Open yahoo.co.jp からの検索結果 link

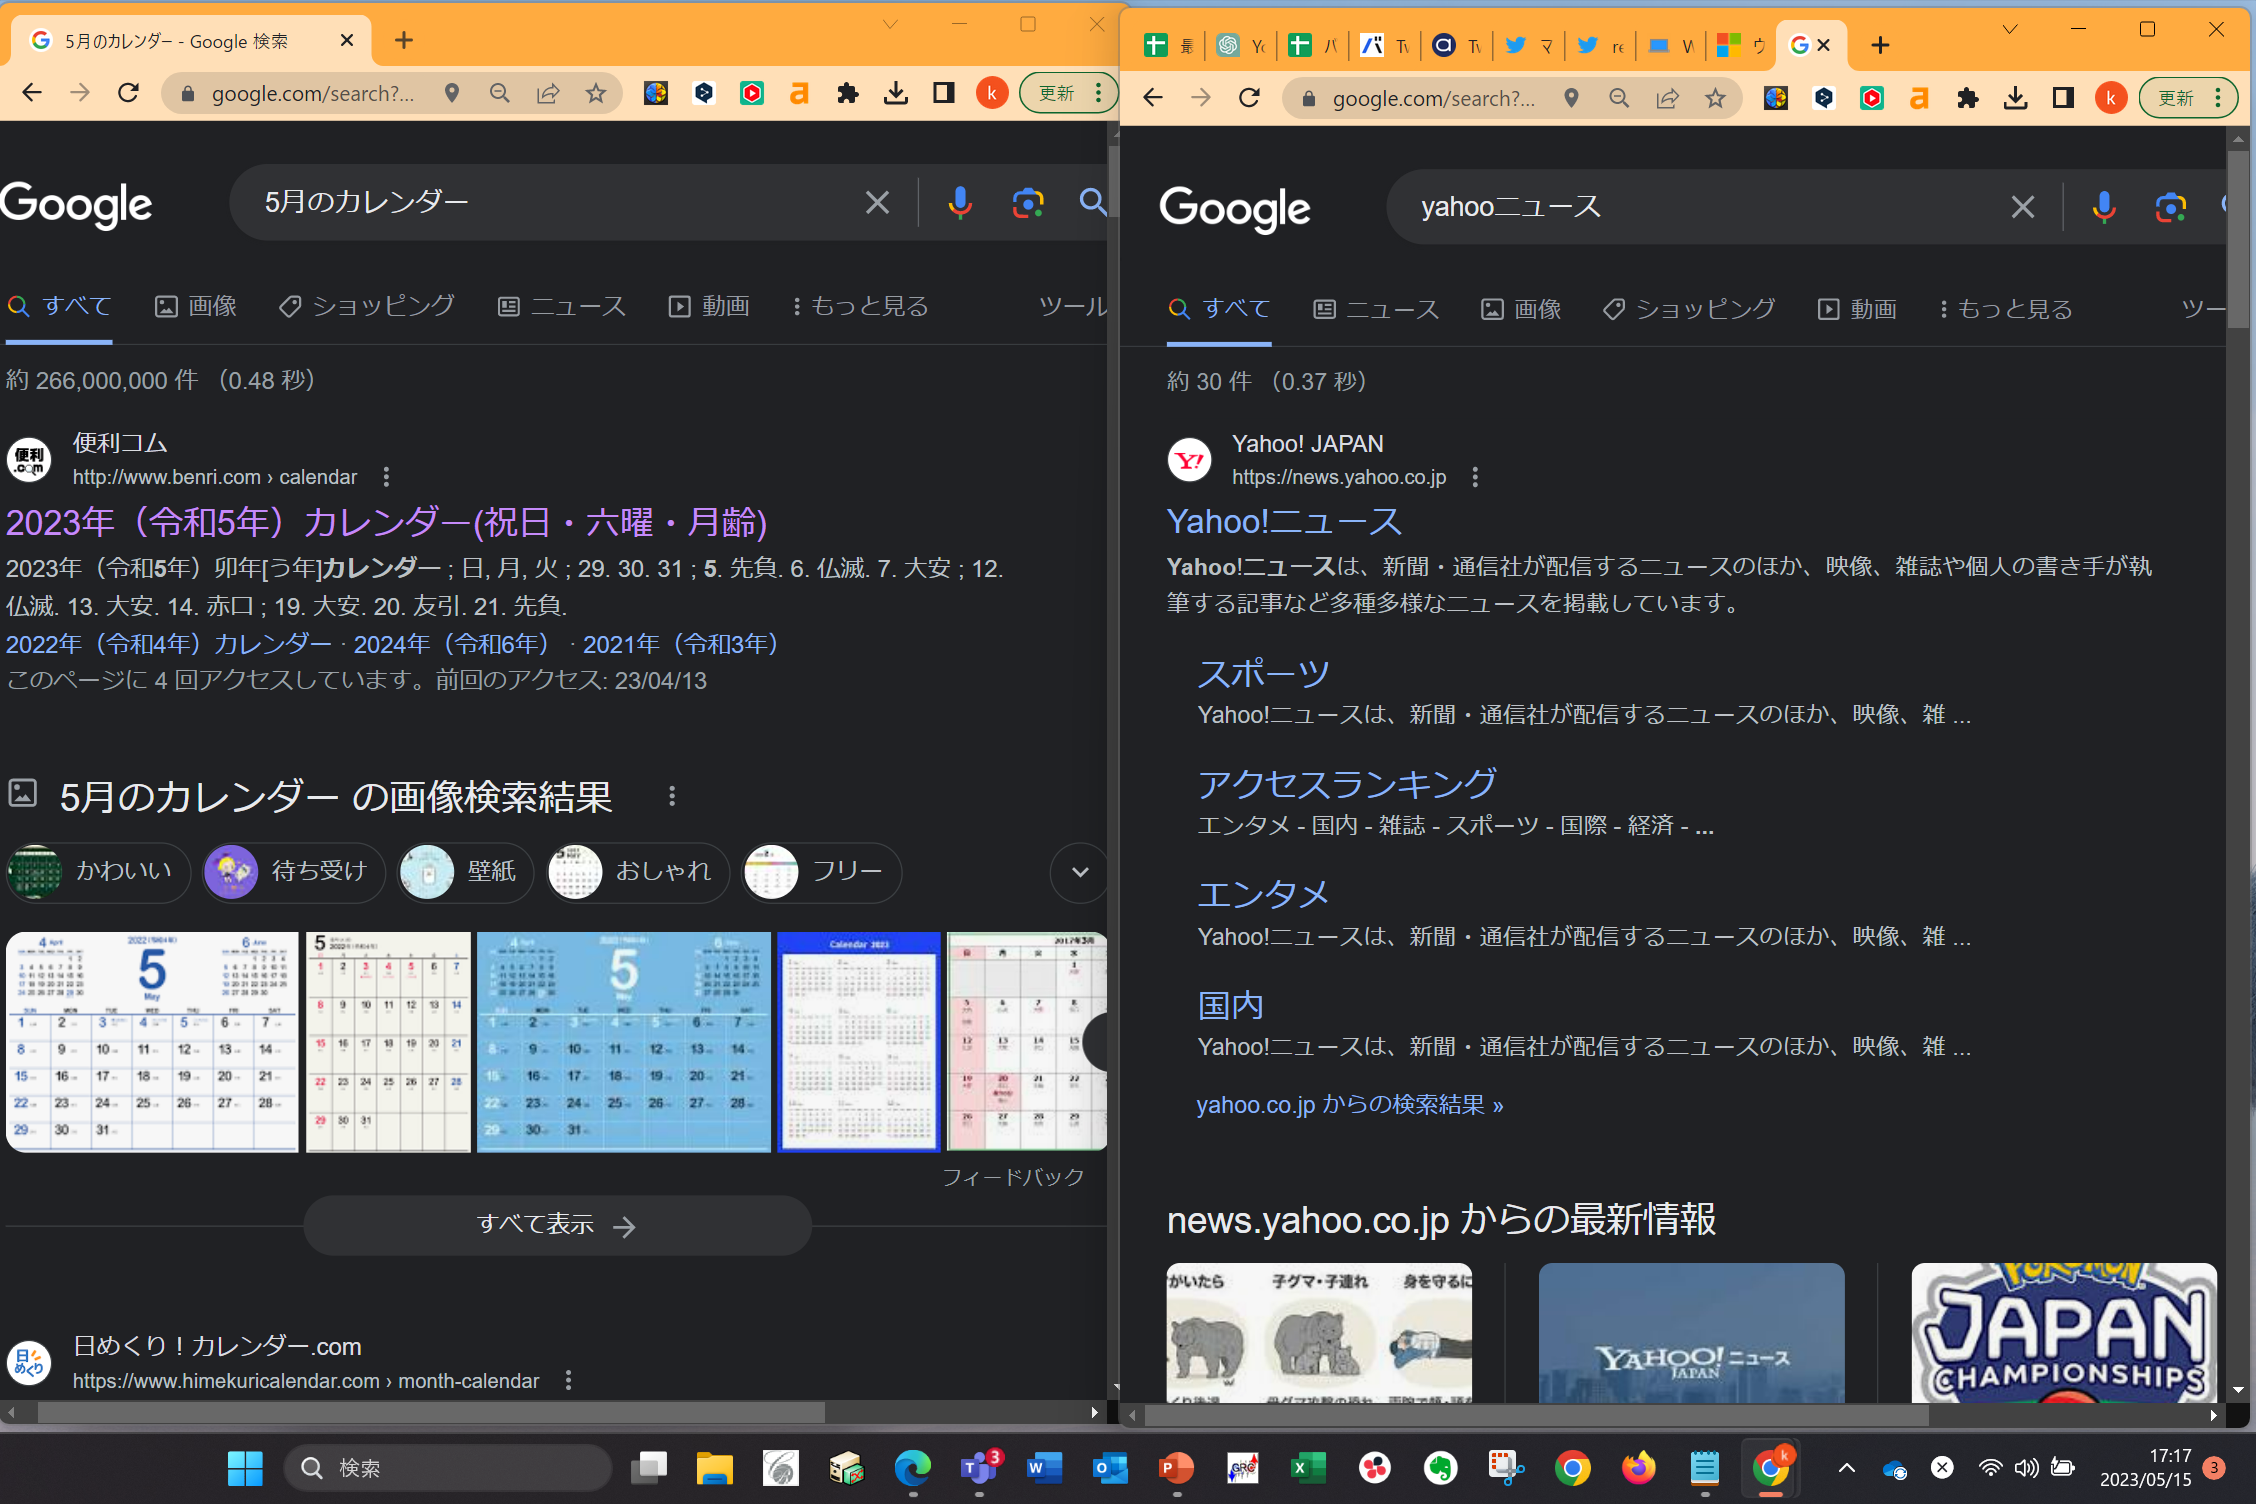point(1350,1104)
